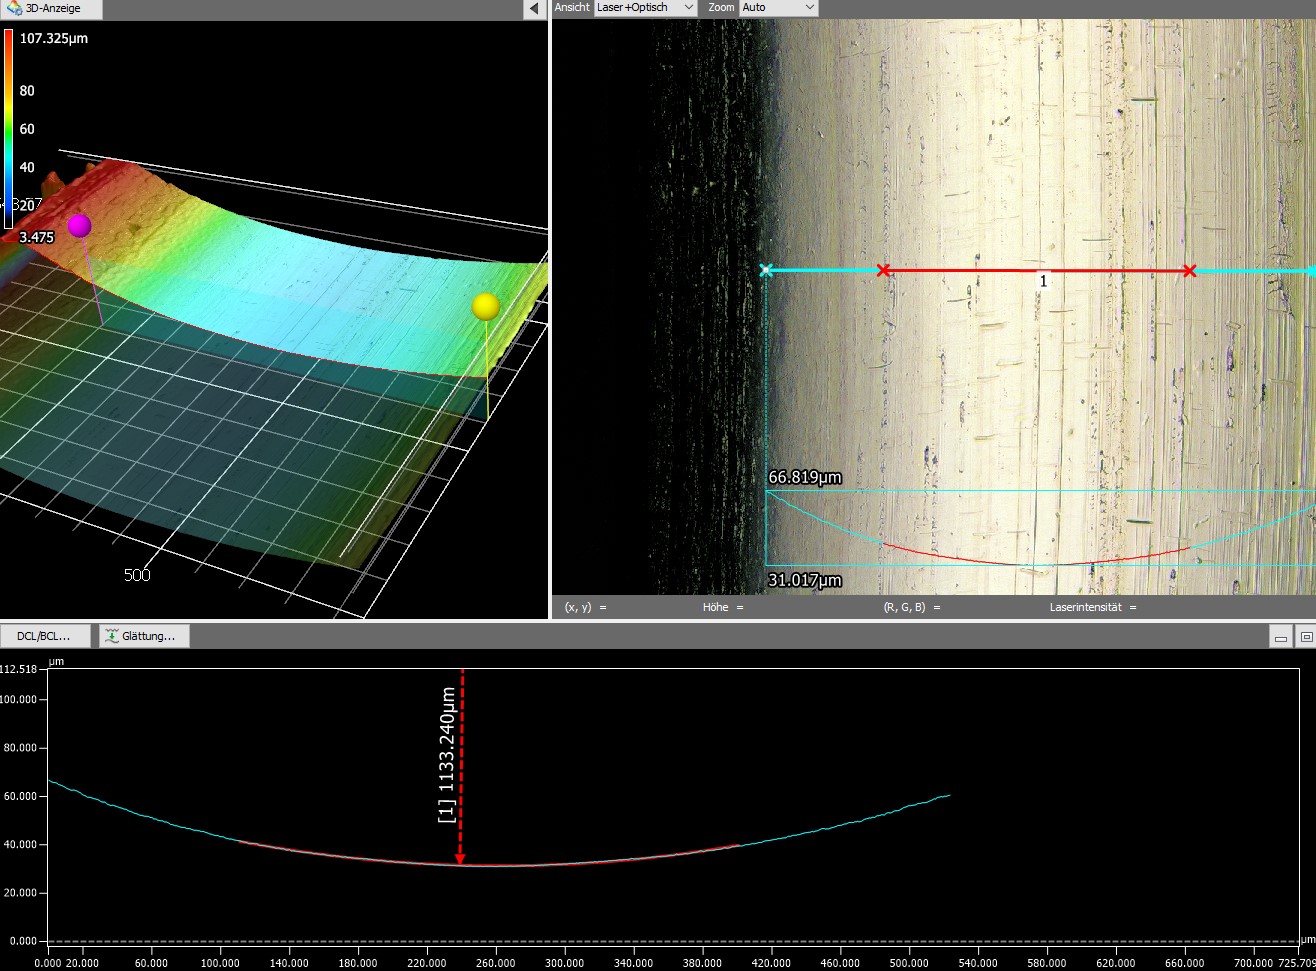The image size is (1316, 971).
Task: Select the cyan X start point of profile line
Action: [766, 270]
